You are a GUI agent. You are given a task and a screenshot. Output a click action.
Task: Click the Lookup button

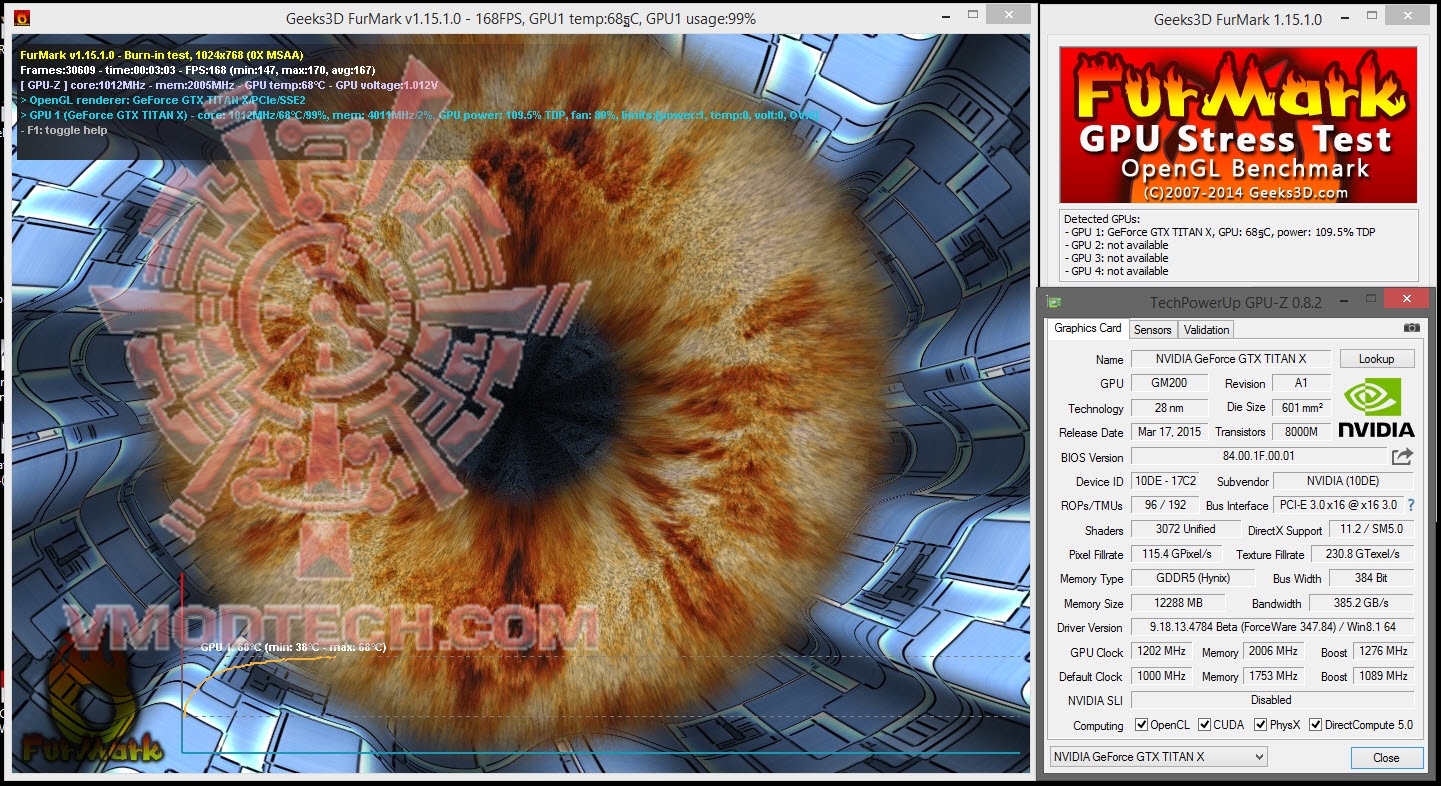click(1376, 359)
